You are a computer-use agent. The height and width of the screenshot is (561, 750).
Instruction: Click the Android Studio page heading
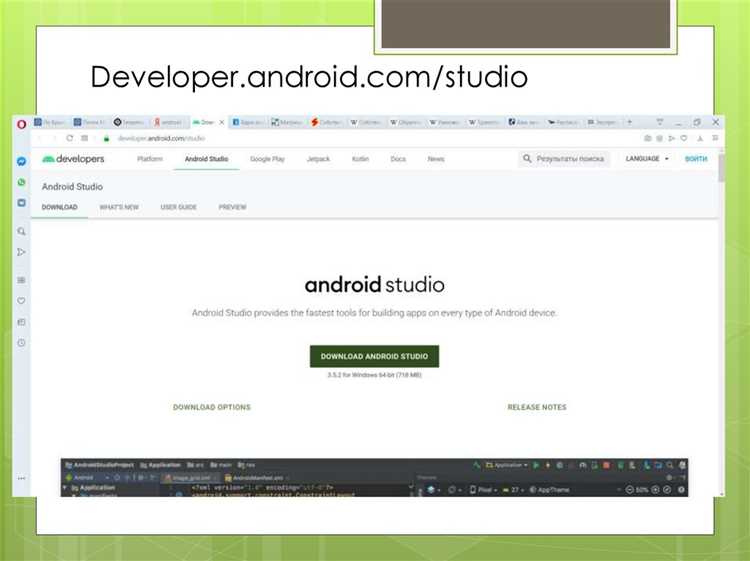pos(72,187)
